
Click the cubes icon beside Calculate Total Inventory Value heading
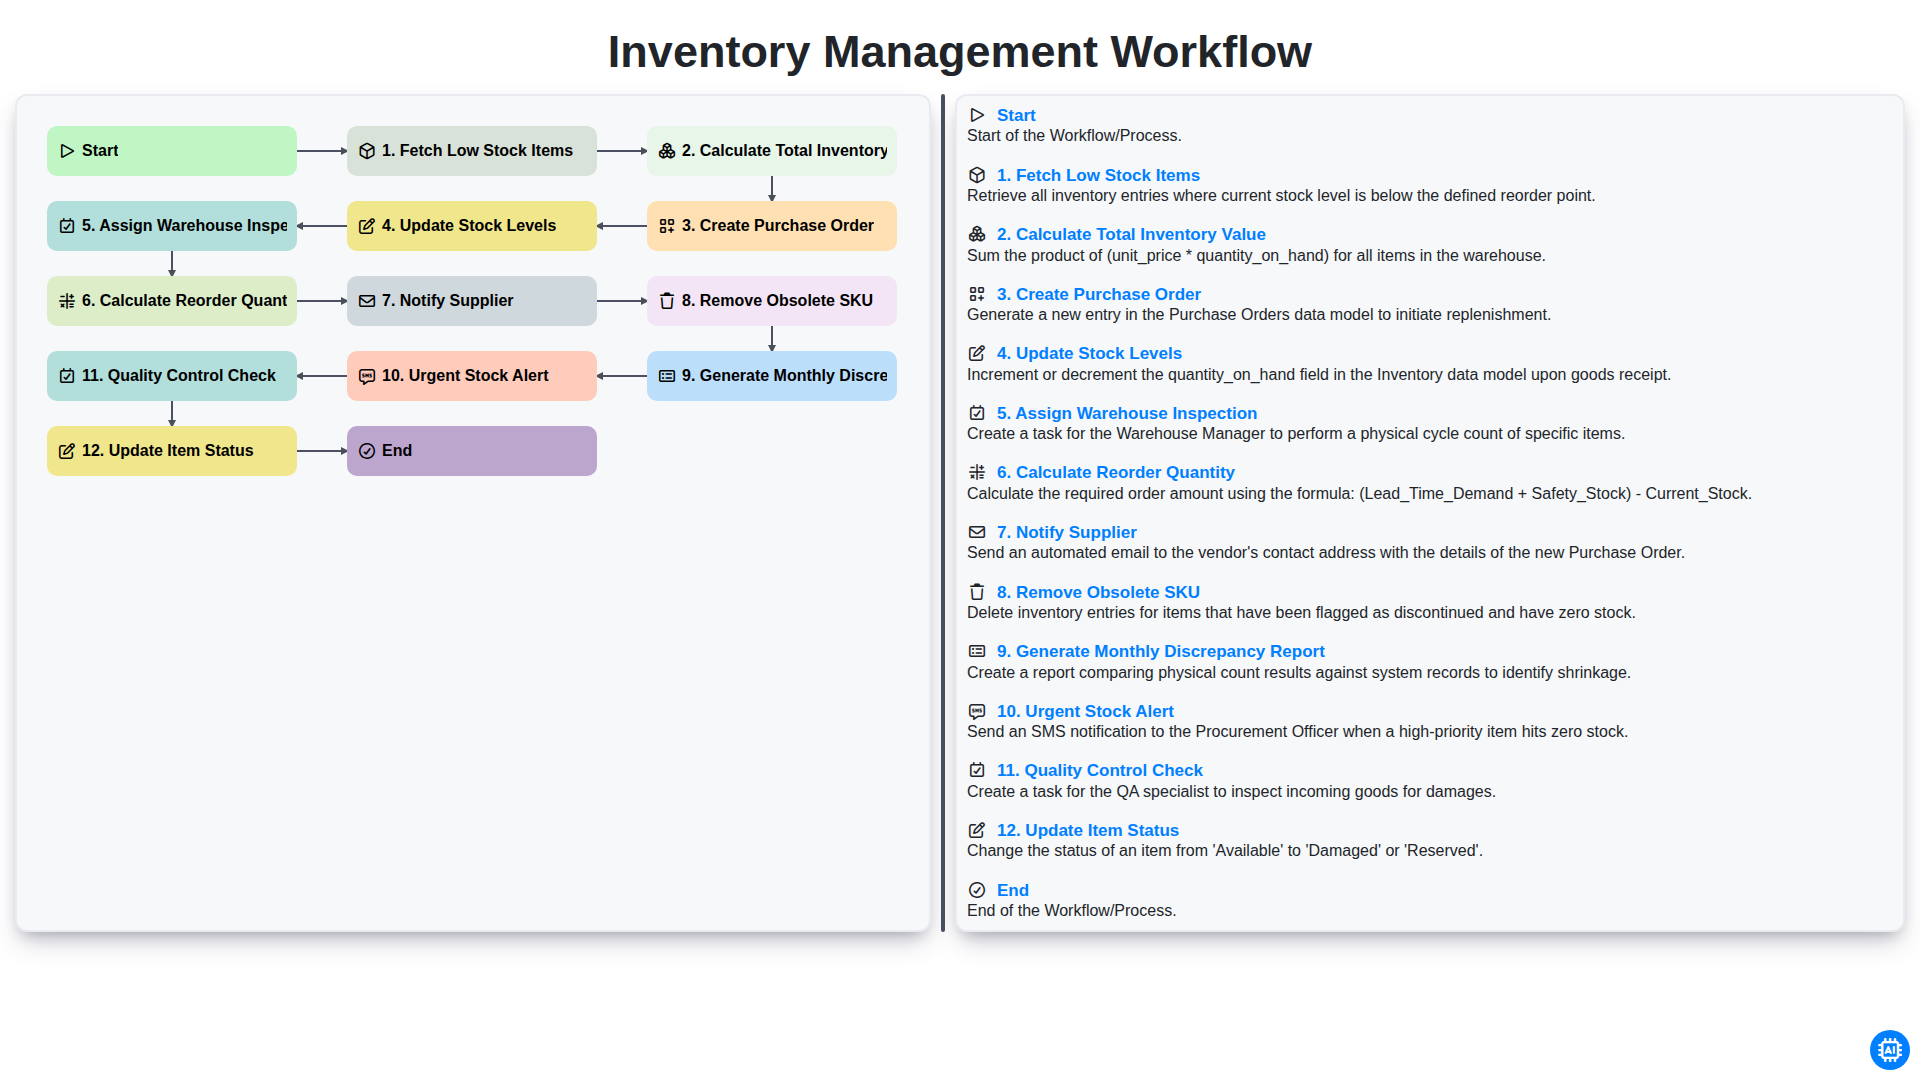(977, 234)
